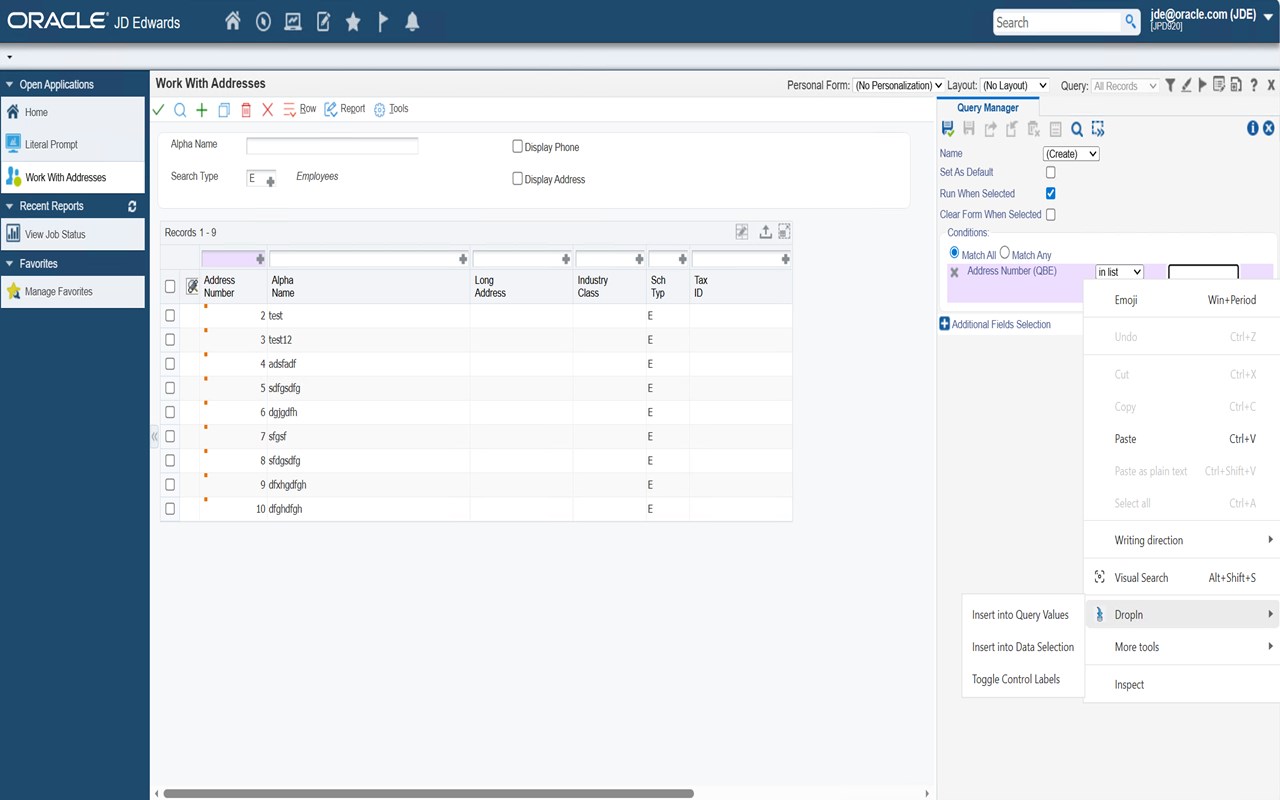Viewport: 1280px width, 800px height.
Task: Click the Copy toolbar icon
Action: (x=224, y=110)
